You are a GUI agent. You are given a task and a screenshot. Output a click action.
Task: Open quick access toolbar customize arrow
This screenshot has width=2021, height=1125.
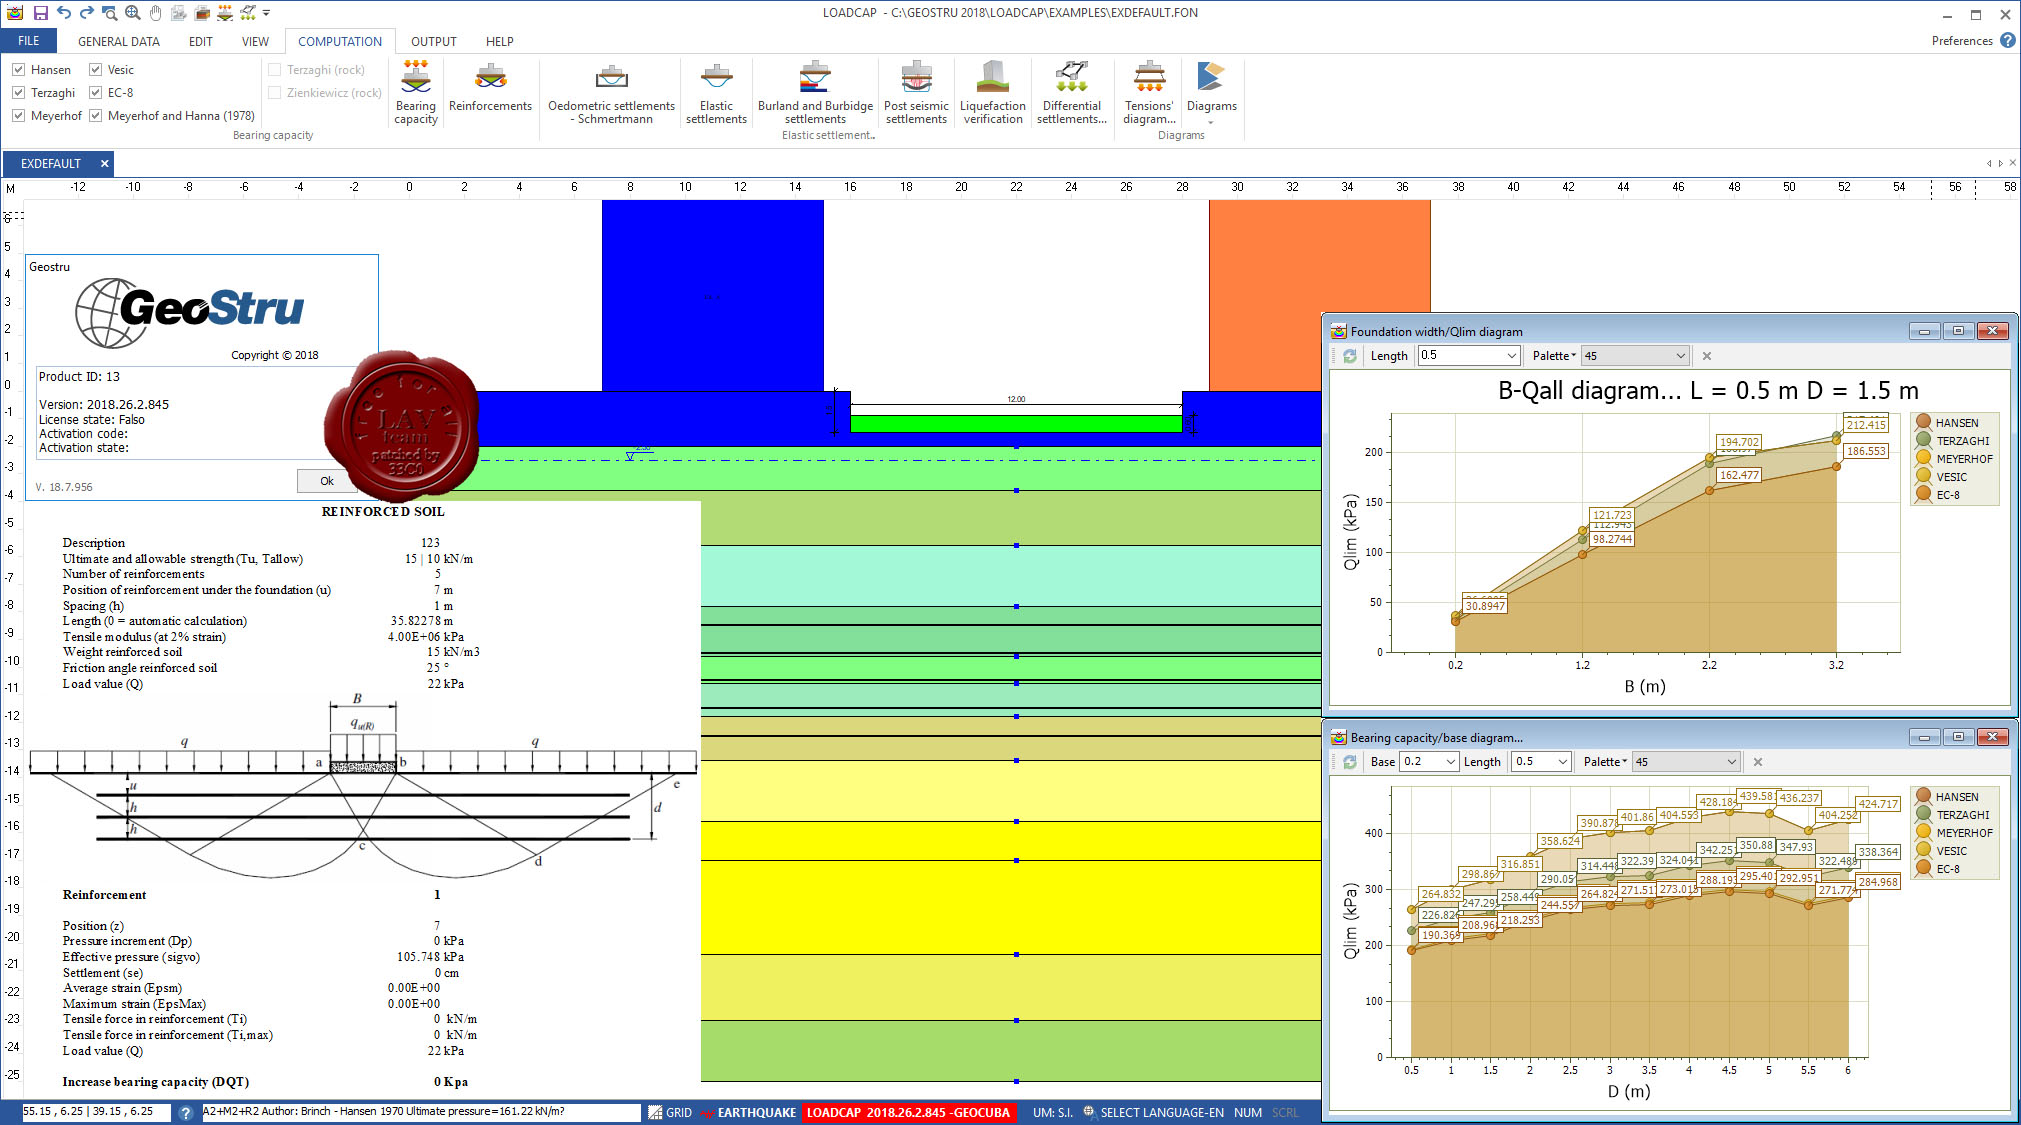click(x=266, y=13)
